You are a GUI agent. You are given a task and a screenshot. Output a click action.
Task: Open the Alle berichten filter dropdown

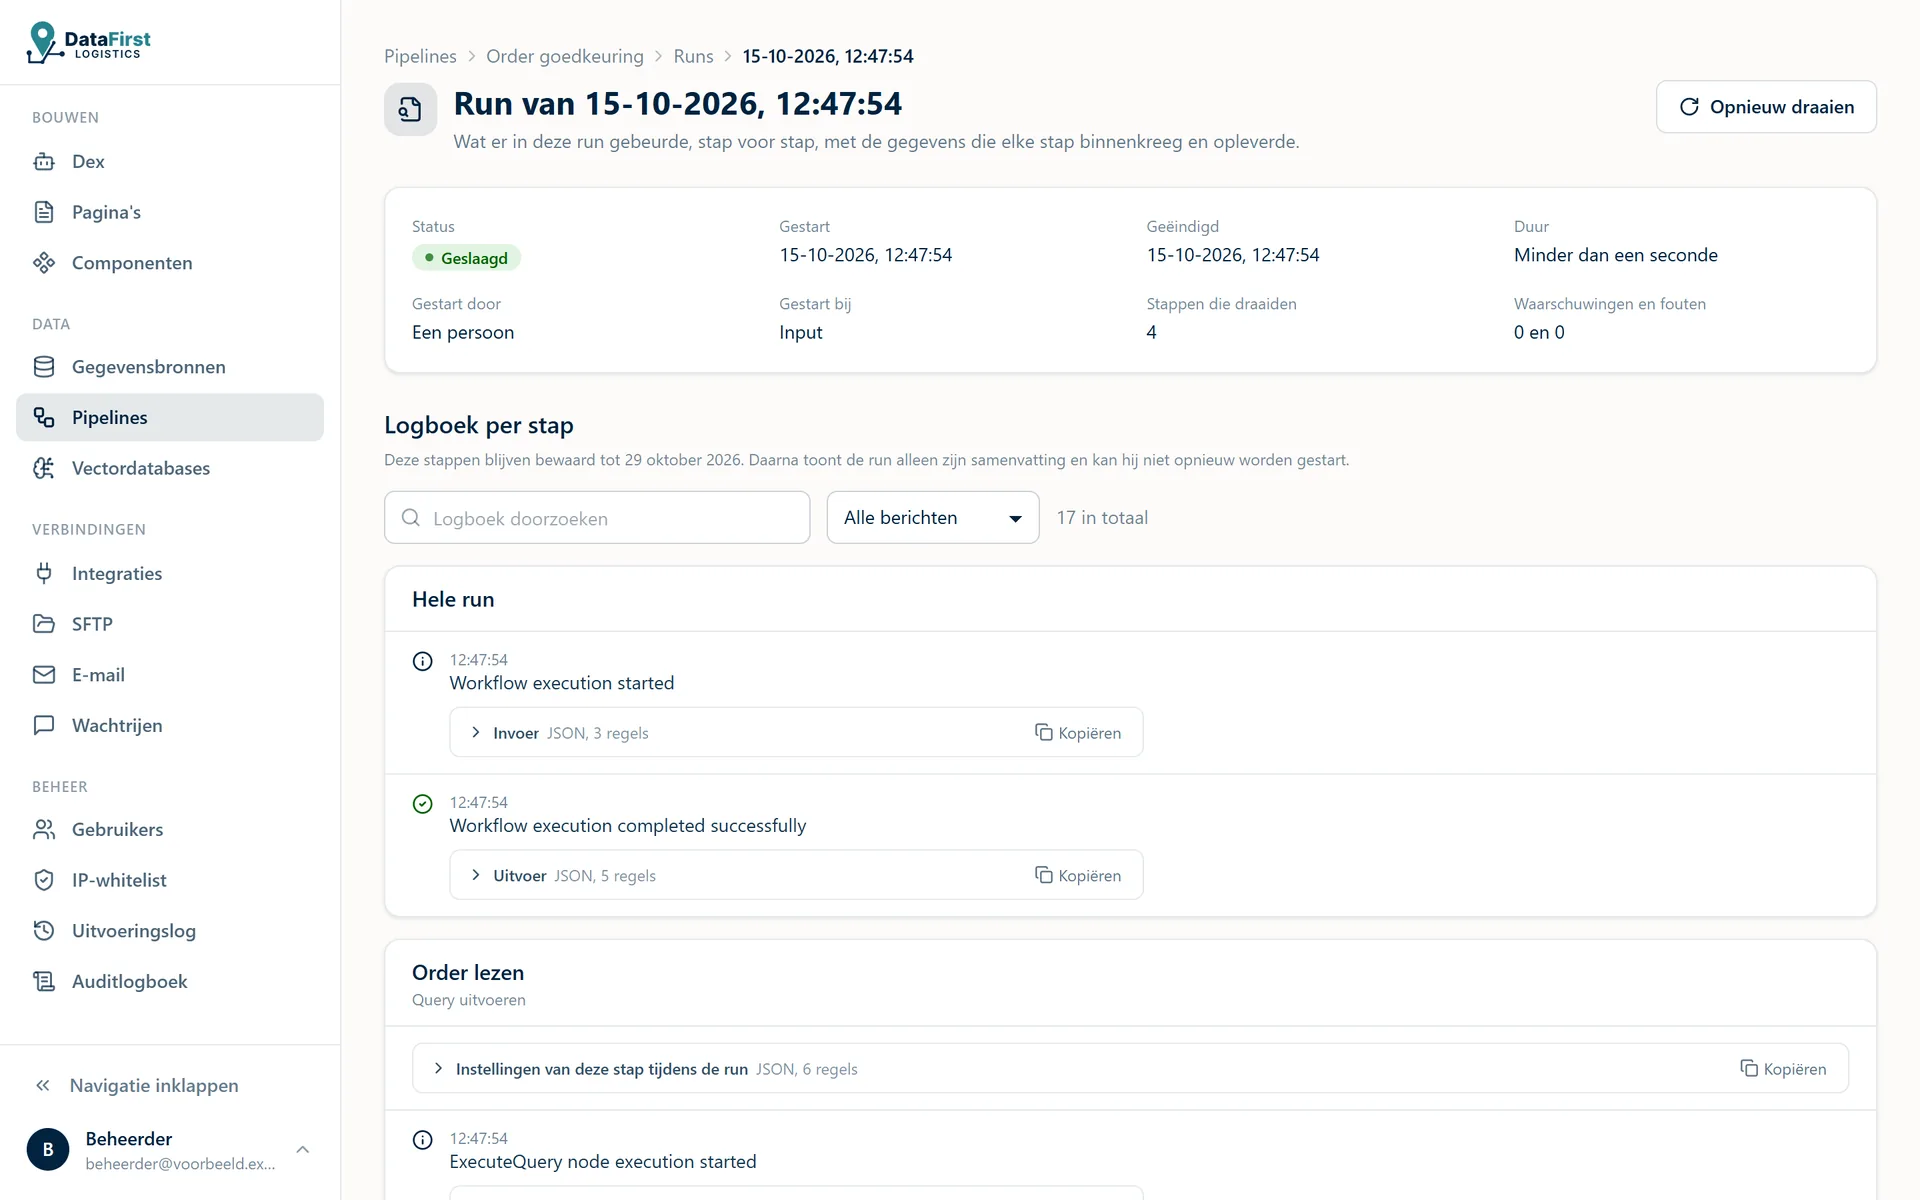click(x=933, y=518)
